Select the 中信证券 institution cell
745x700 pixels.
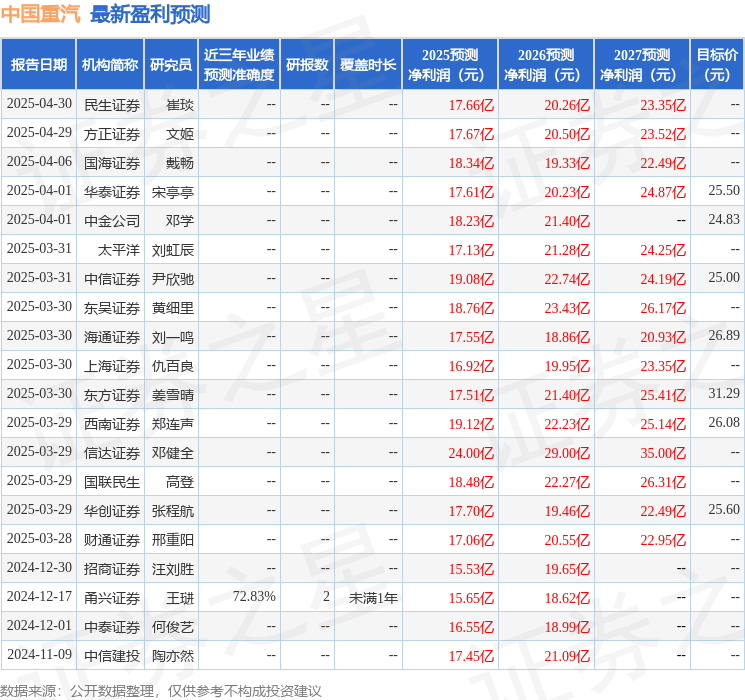(112, 279)
